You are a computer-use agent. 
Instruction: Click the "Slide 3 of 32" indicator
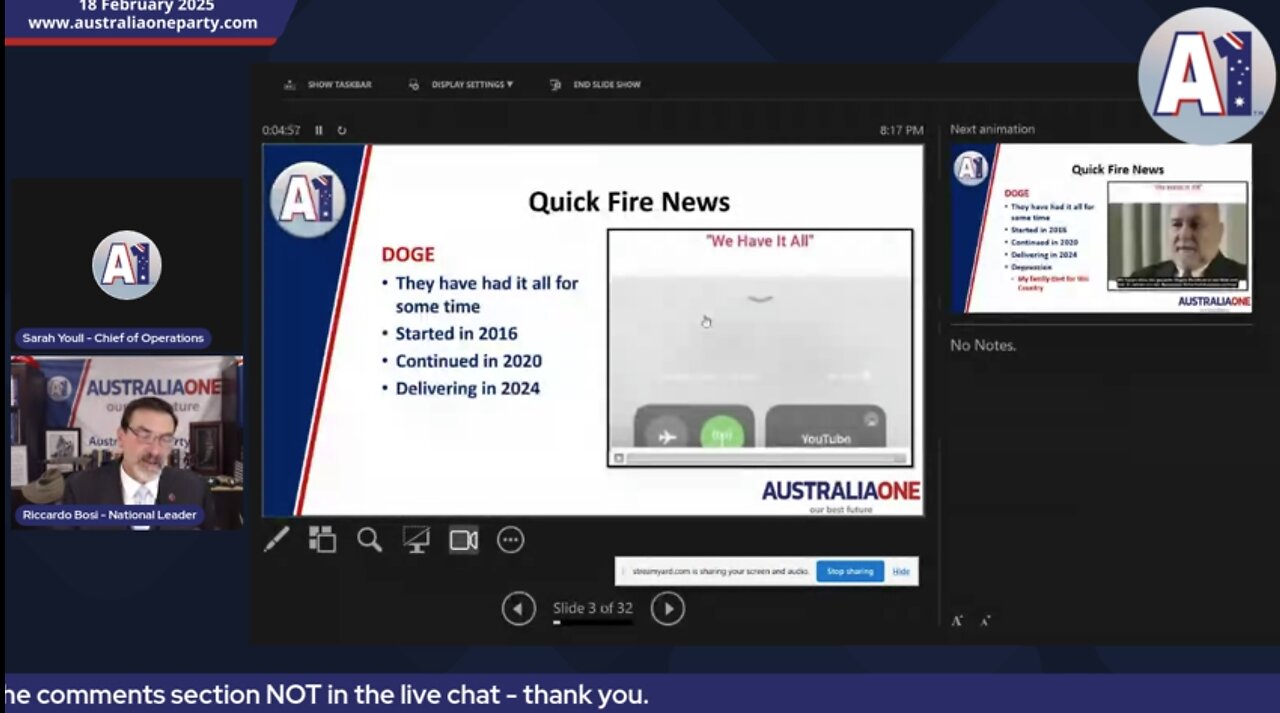[x=593, y=608]
